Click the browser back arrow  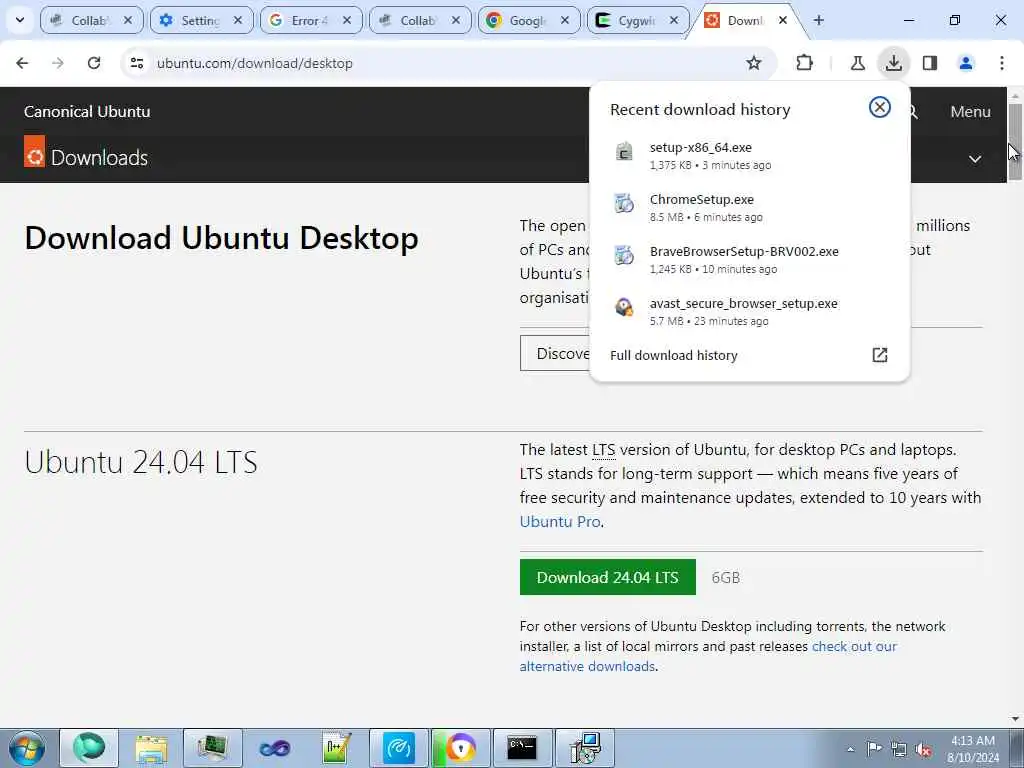tap(22, 63)
